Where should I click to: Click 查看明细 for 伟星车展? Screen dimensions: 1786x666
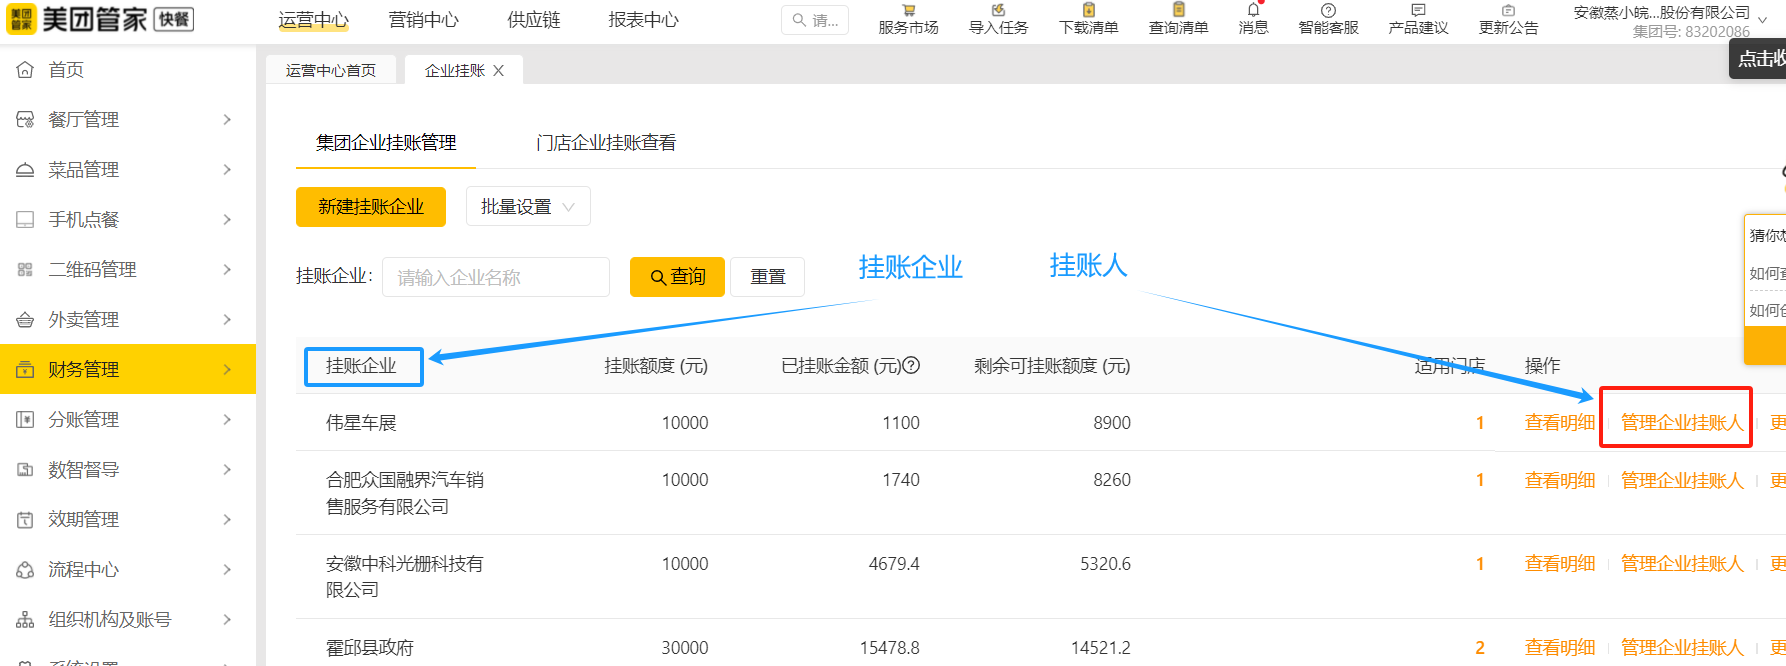(1559, 423)
